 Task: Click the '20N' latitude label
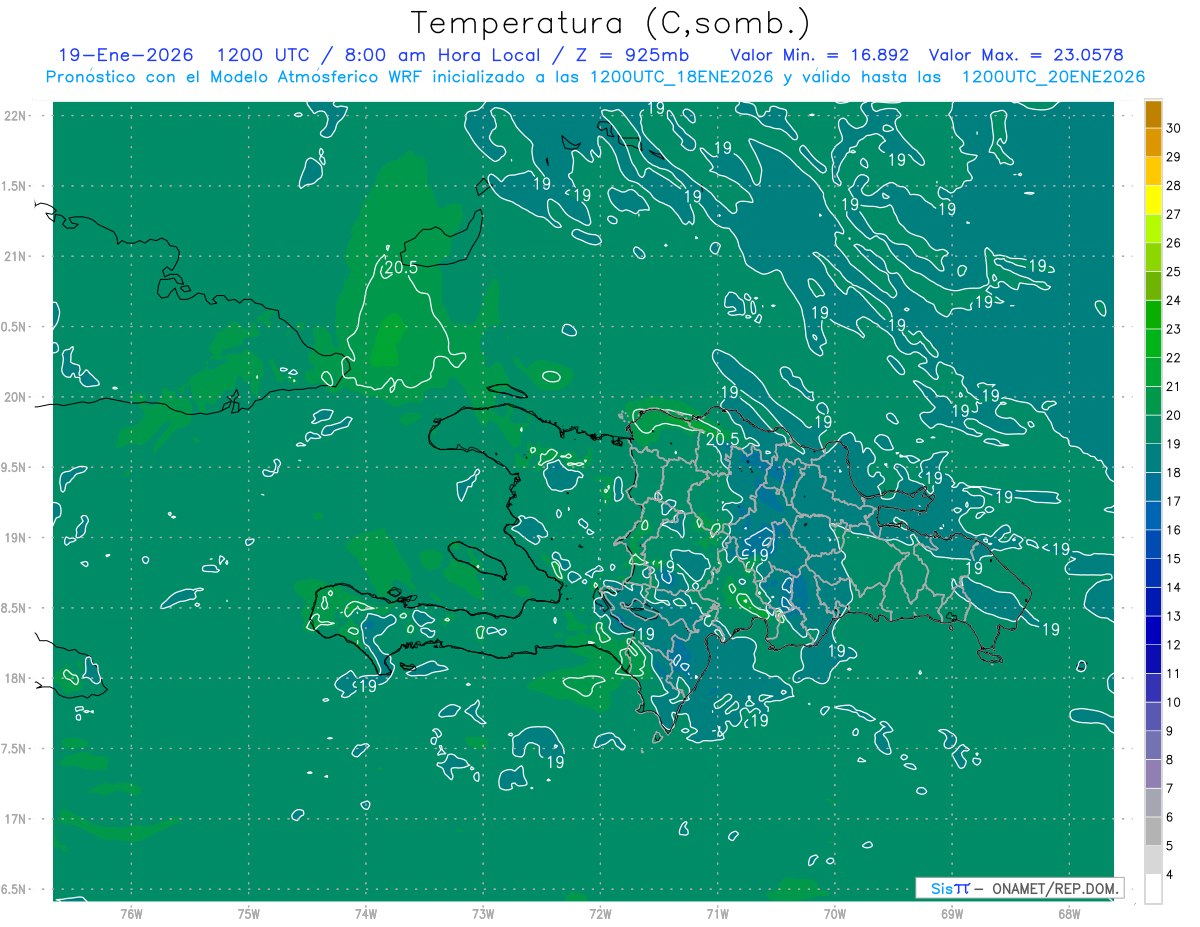tap(15, 397)
